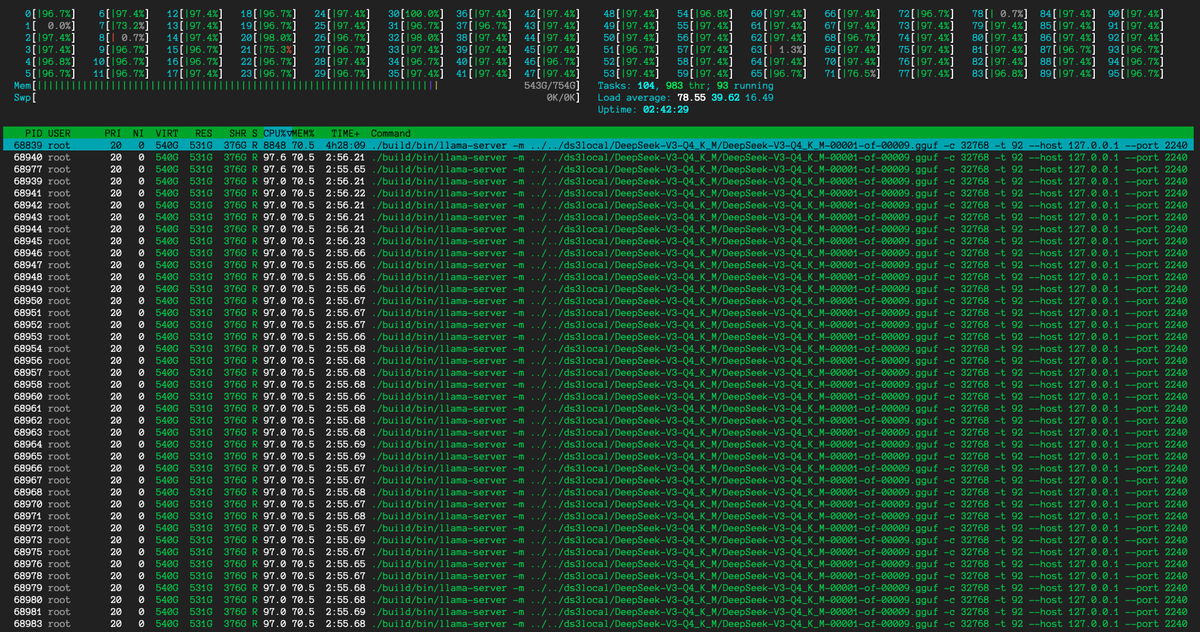Click CPU 95 meter showing 96.7%
The image size is (1200, 632).
pos(1138,74)
